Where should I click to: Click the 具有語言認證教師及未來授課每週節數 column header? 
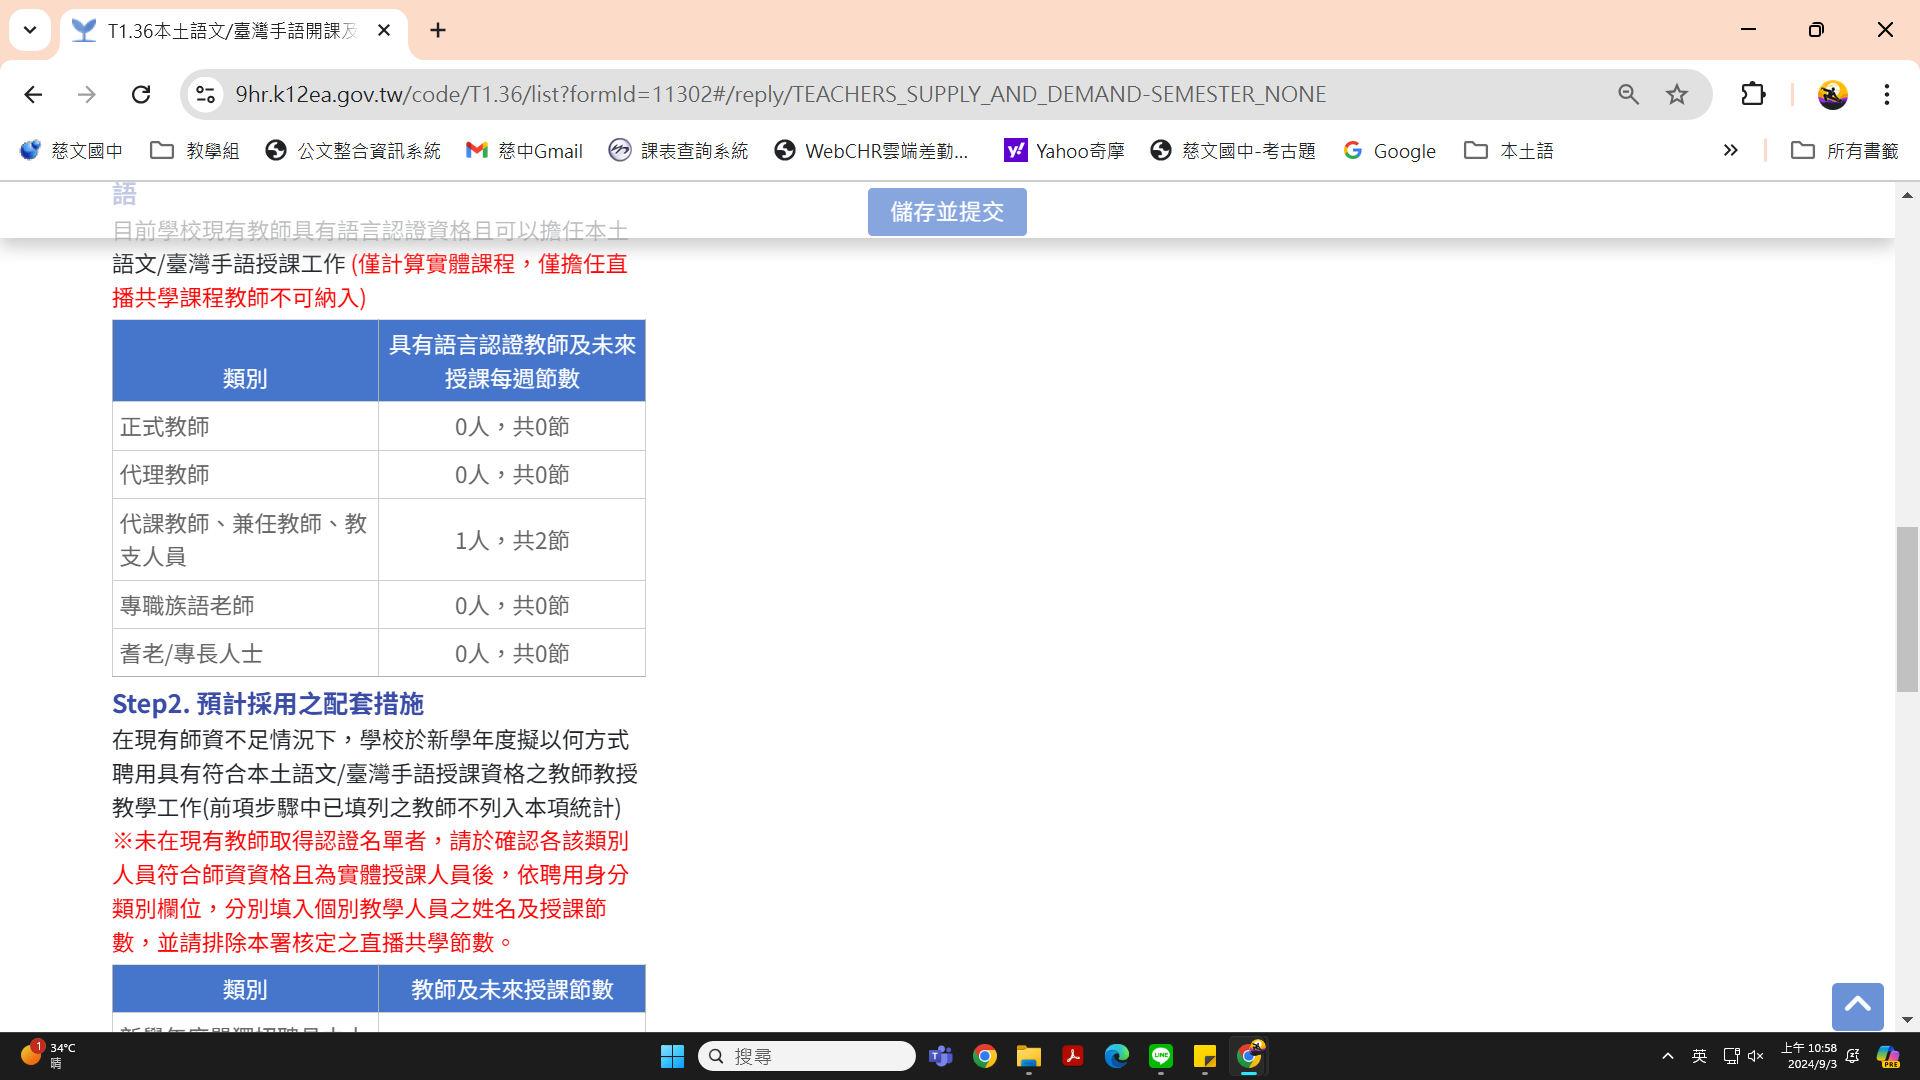[x=512, y=361]
